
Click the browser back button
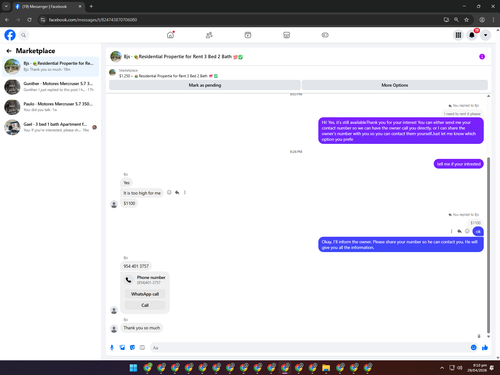[7, 20]
